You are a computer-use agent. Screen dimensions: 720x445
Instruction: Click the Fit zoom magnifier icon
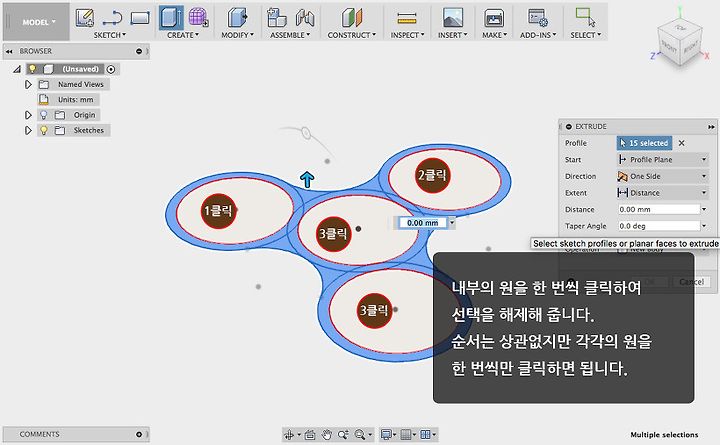point(360,434)
